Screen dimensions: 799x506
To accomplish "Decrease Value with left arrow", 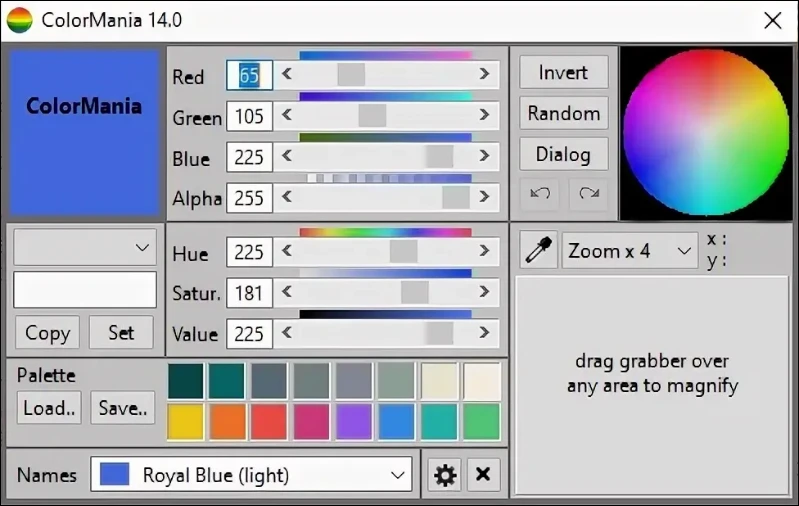I will pos(287,333).
